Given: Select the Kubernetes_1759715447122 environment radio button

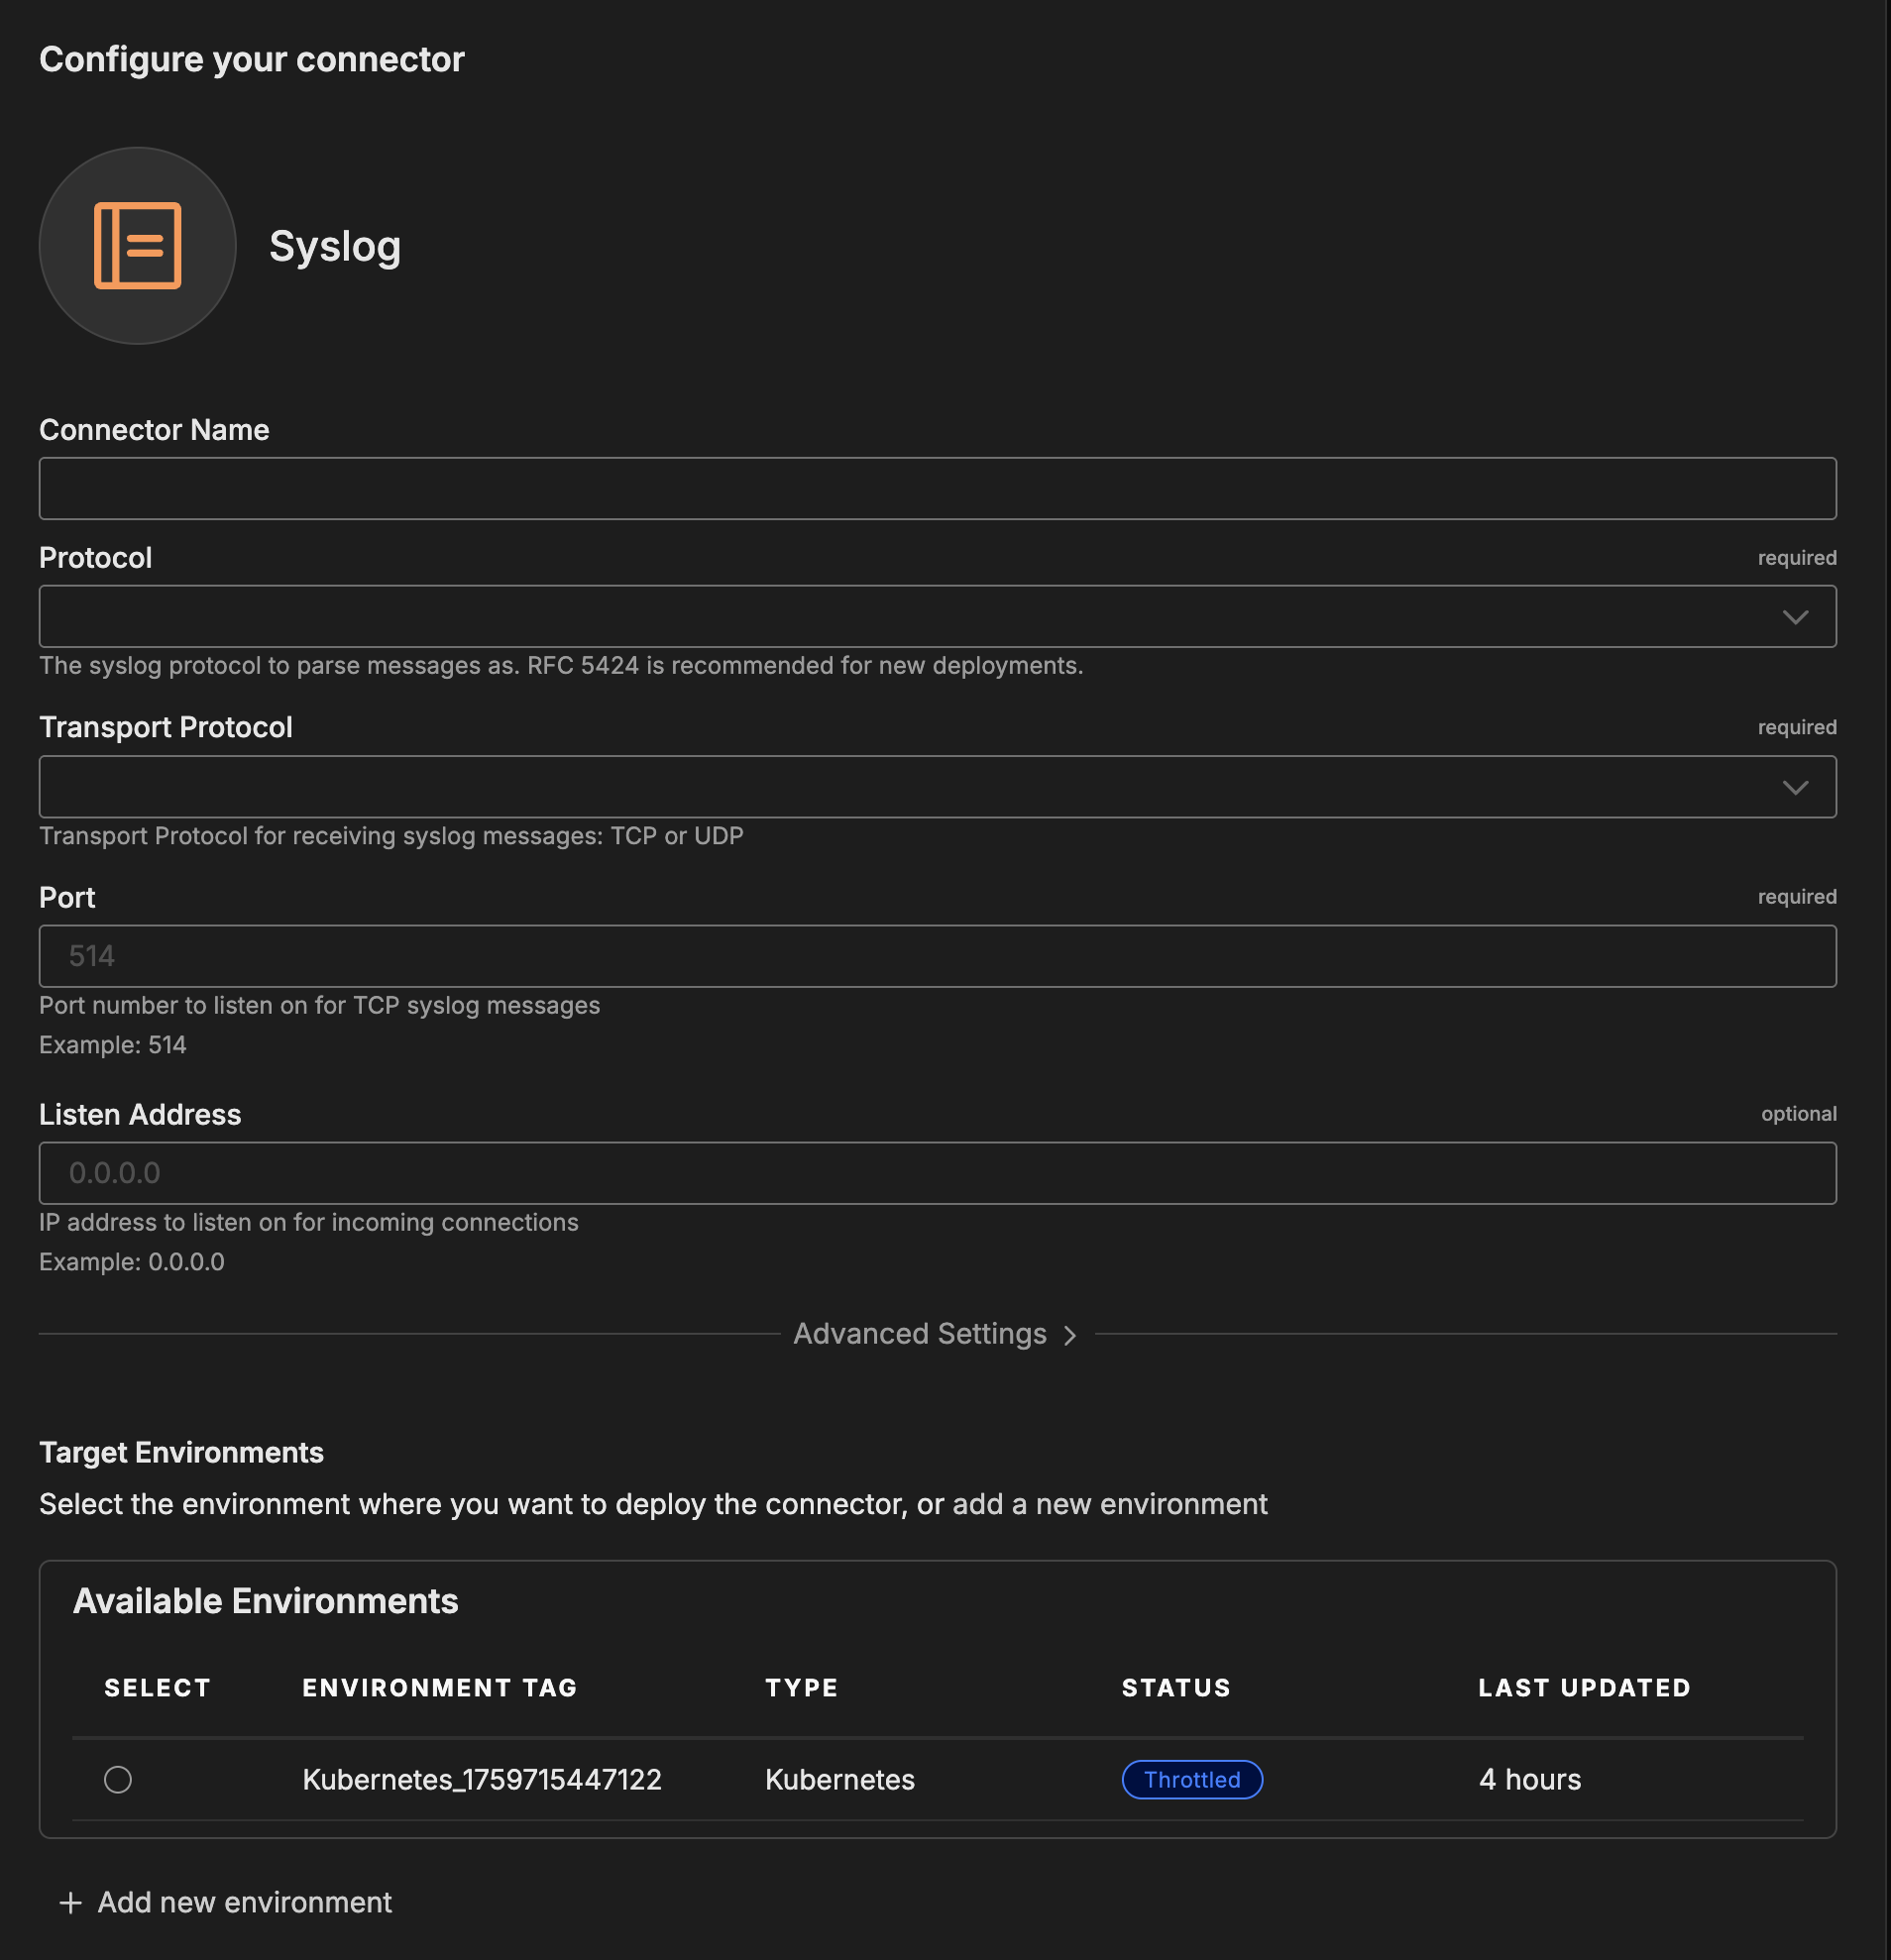Looking at the screenshot, I should click(x=118, y=1779).
